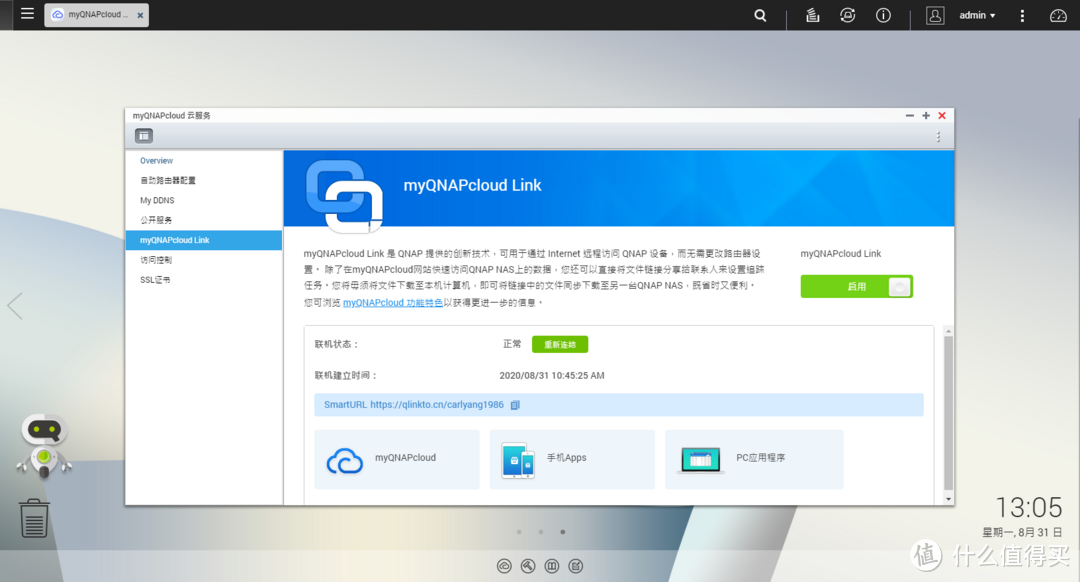
Task: Open the window's vertical dots menu
Action: (938, 137)
